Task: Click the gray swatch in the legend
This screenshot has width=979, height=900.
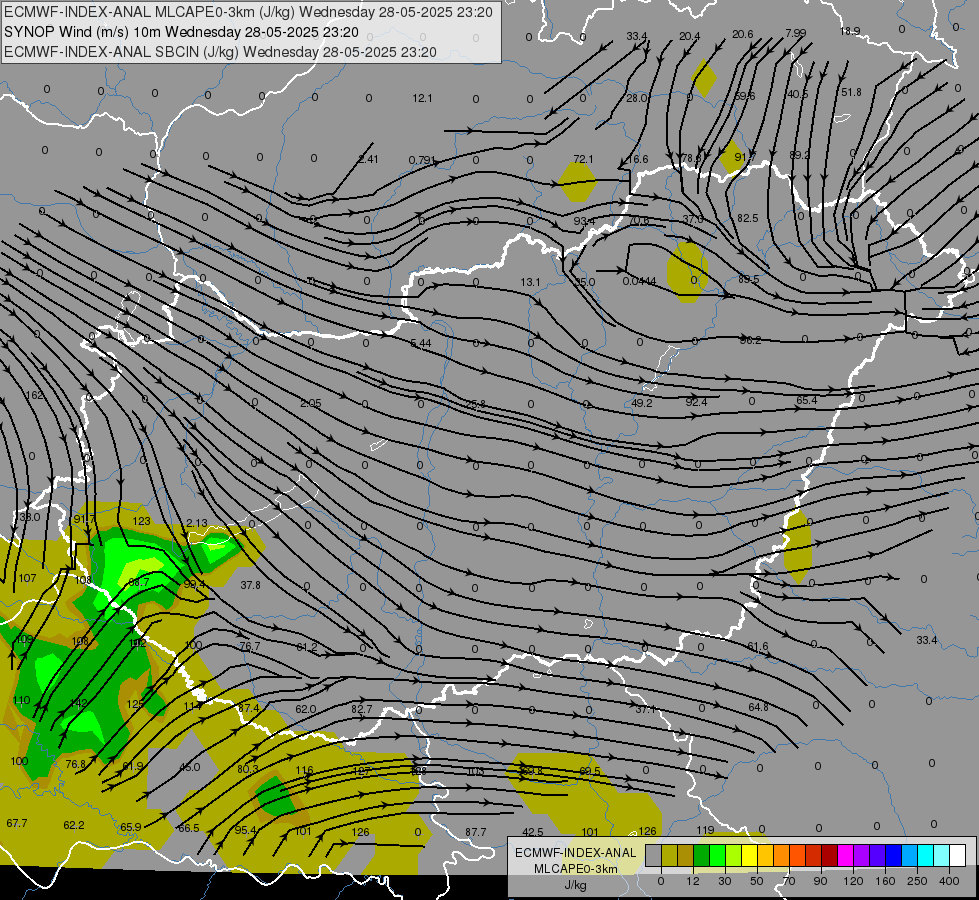Action: (x=653, y=855)
